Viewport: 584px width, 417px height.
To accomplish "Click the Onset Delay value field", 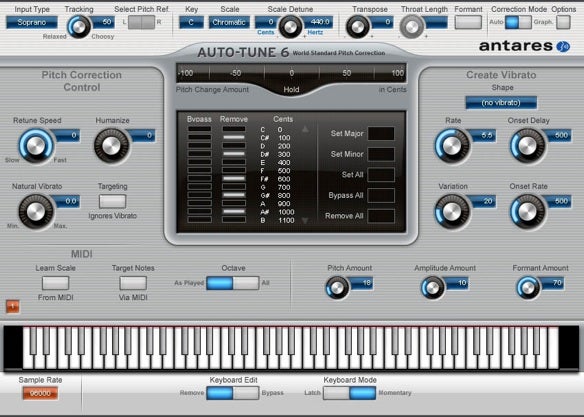I will coord(559,135).
